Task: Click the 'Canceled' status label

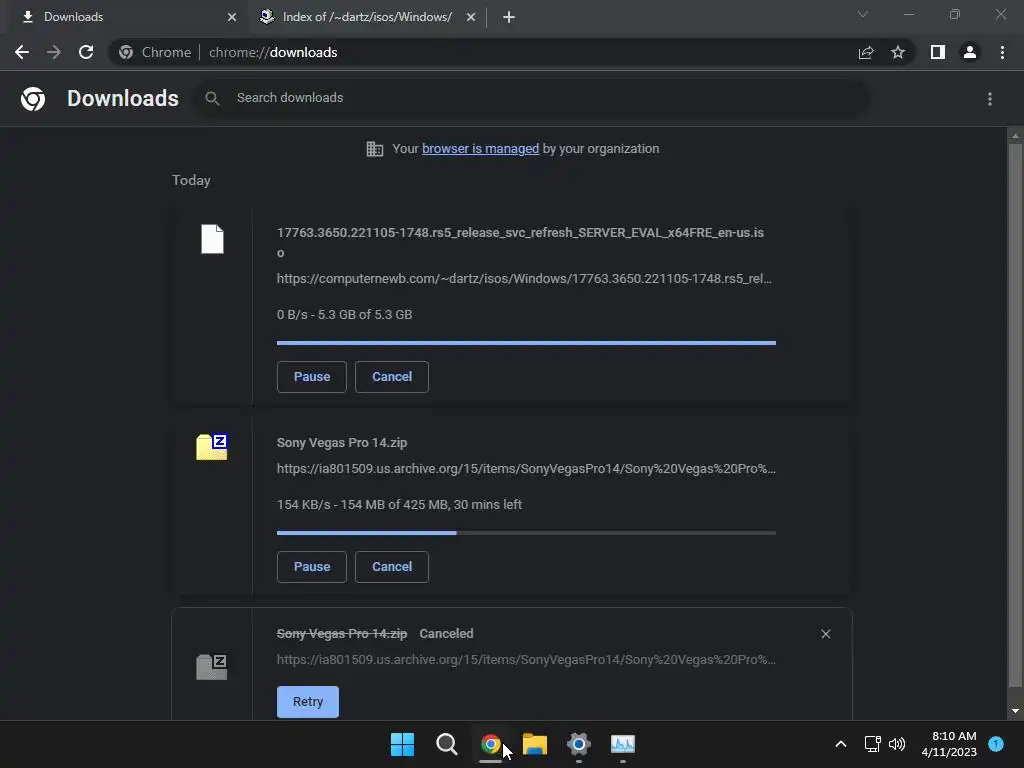Action: pos(446,634)
